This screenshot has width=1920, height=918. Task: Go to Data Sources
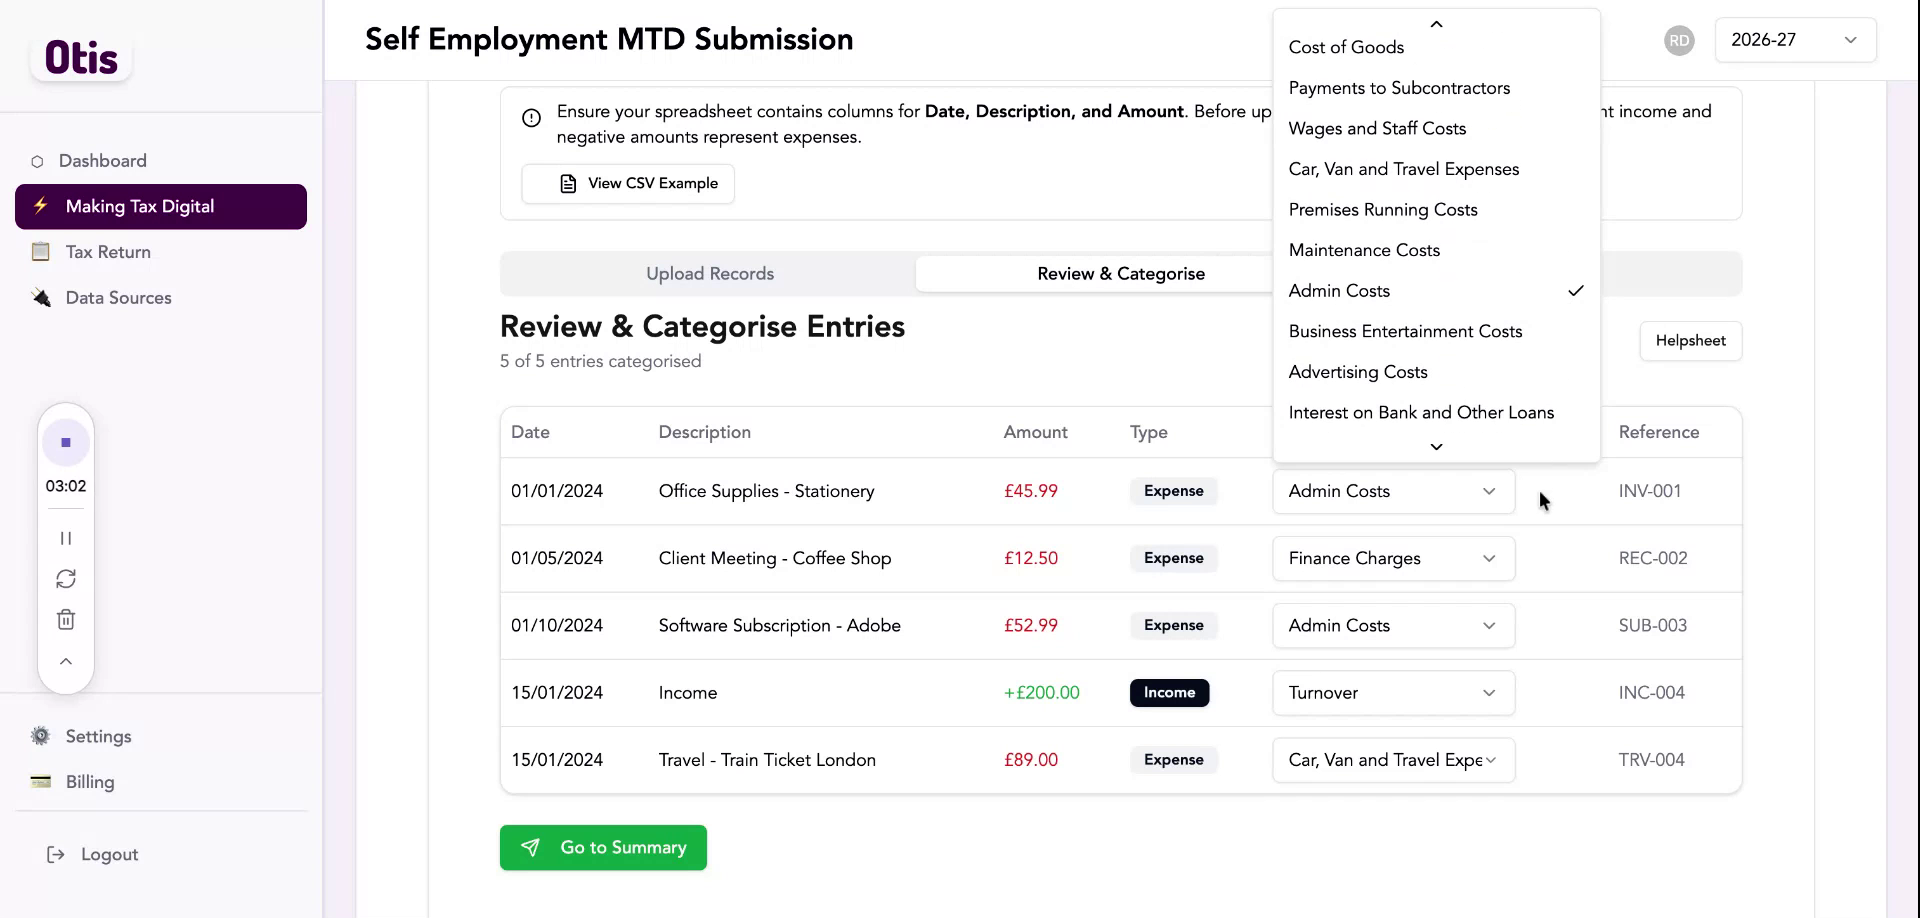[x=118, y=298]
